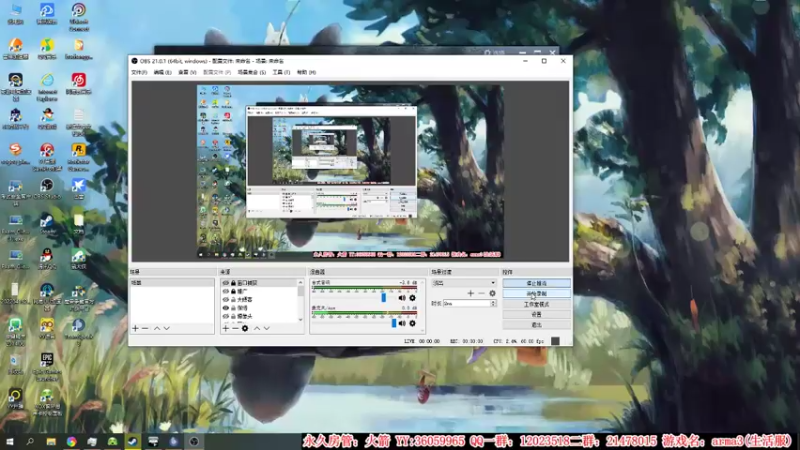This screenshot has width=800, height=450.
Task: Open the Internet Explorer desktop icon
Action: coord(47,86)
